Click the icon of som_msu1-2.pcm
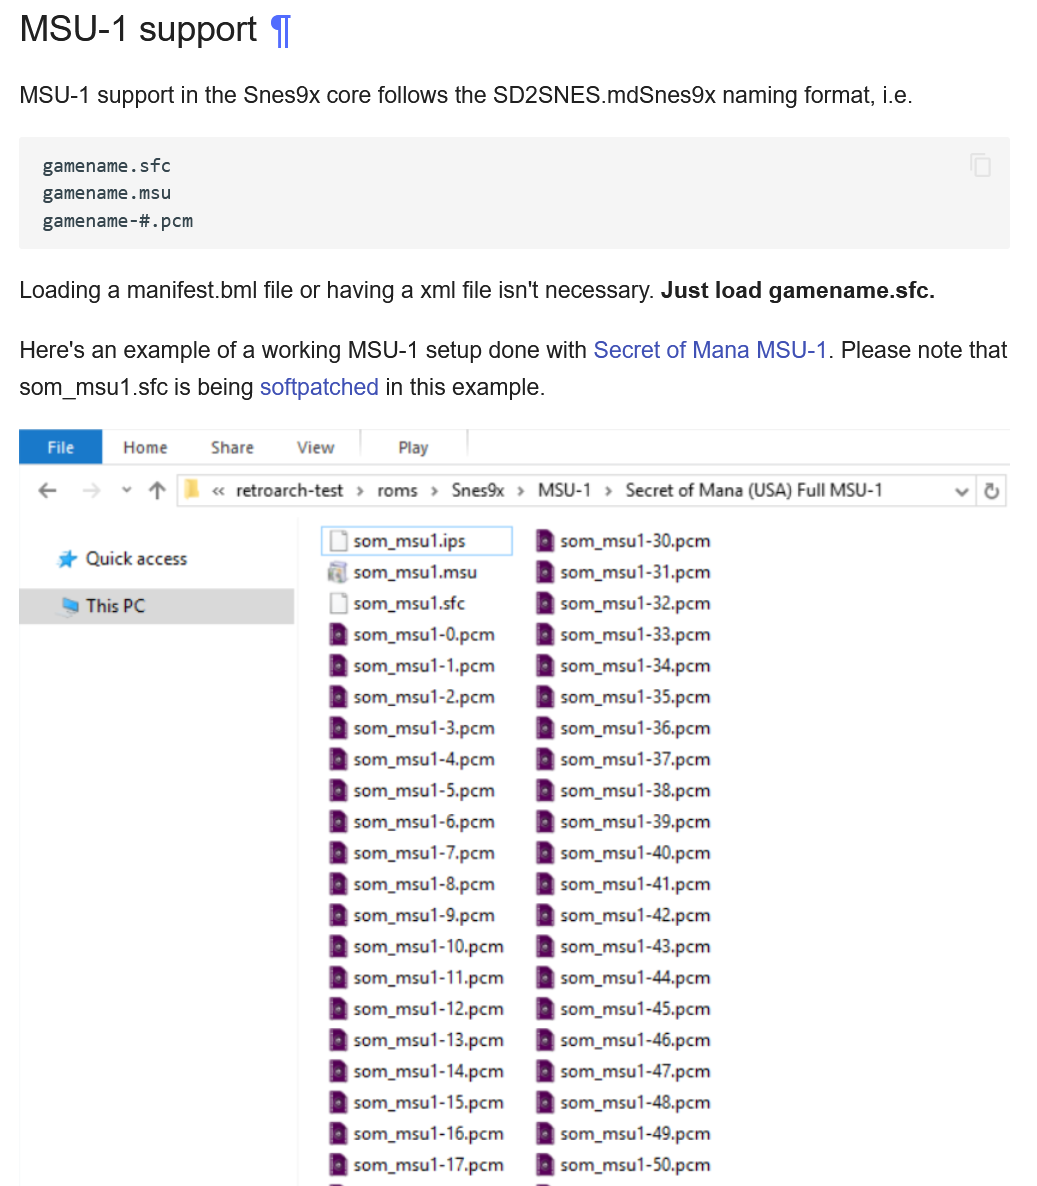The height and width of the screenshot is (1186, 1037). coord(338,697)
